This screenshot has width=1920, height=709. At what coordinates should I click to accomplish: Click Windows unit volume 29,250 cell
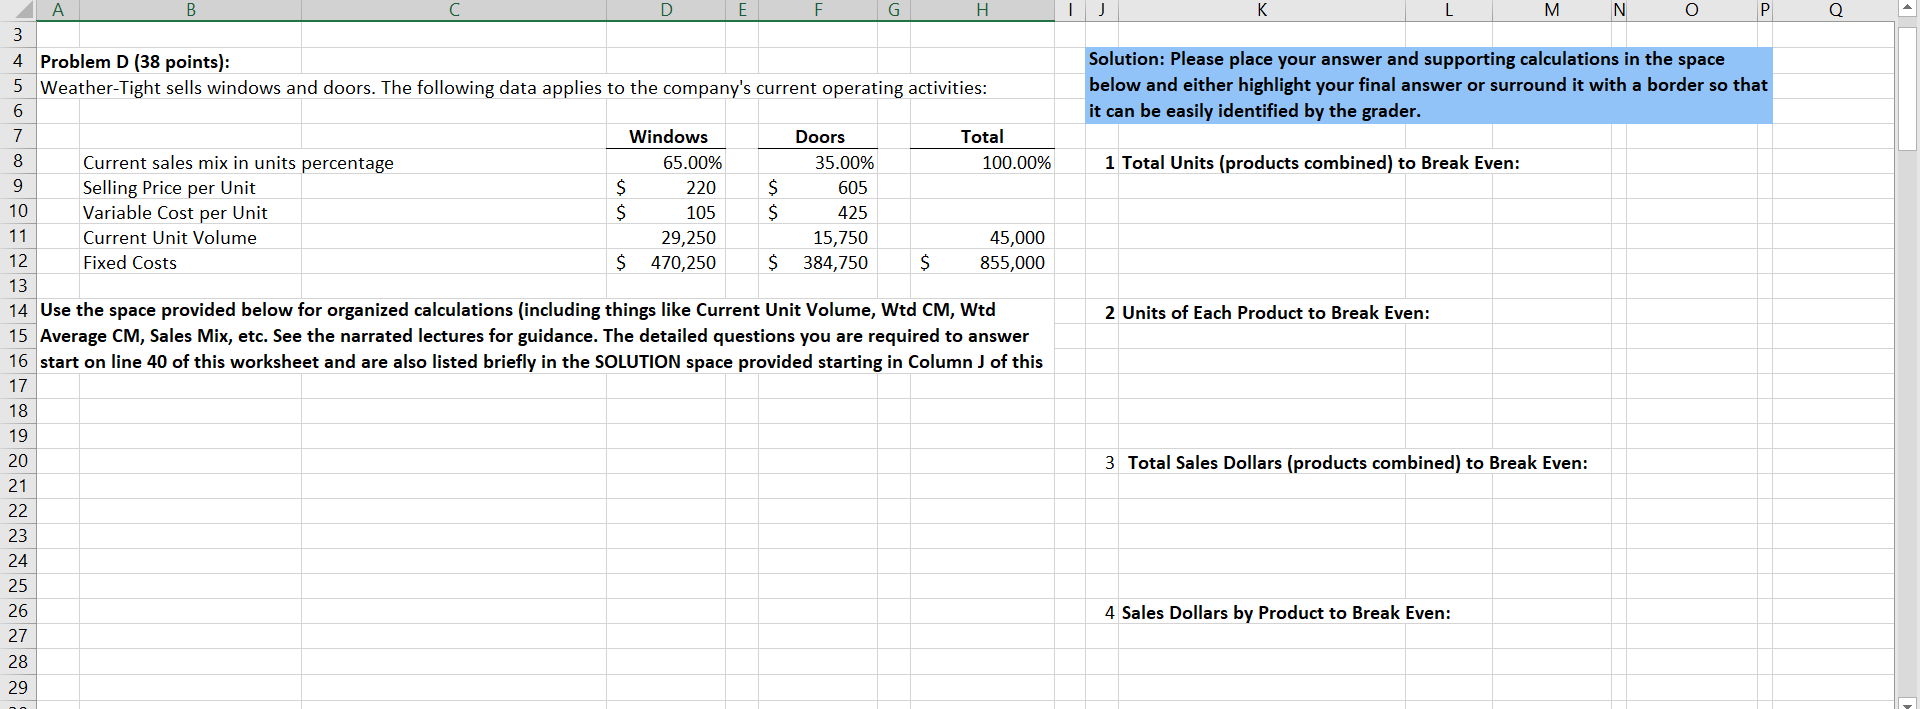[667, 237]
